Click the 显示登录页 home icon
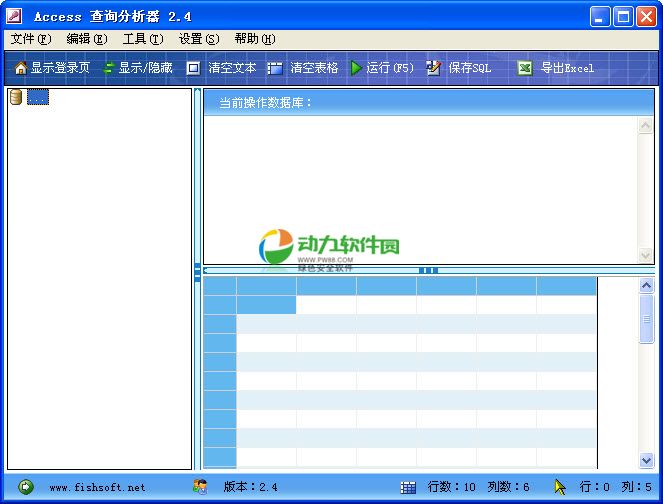 (x=20, y=68)
